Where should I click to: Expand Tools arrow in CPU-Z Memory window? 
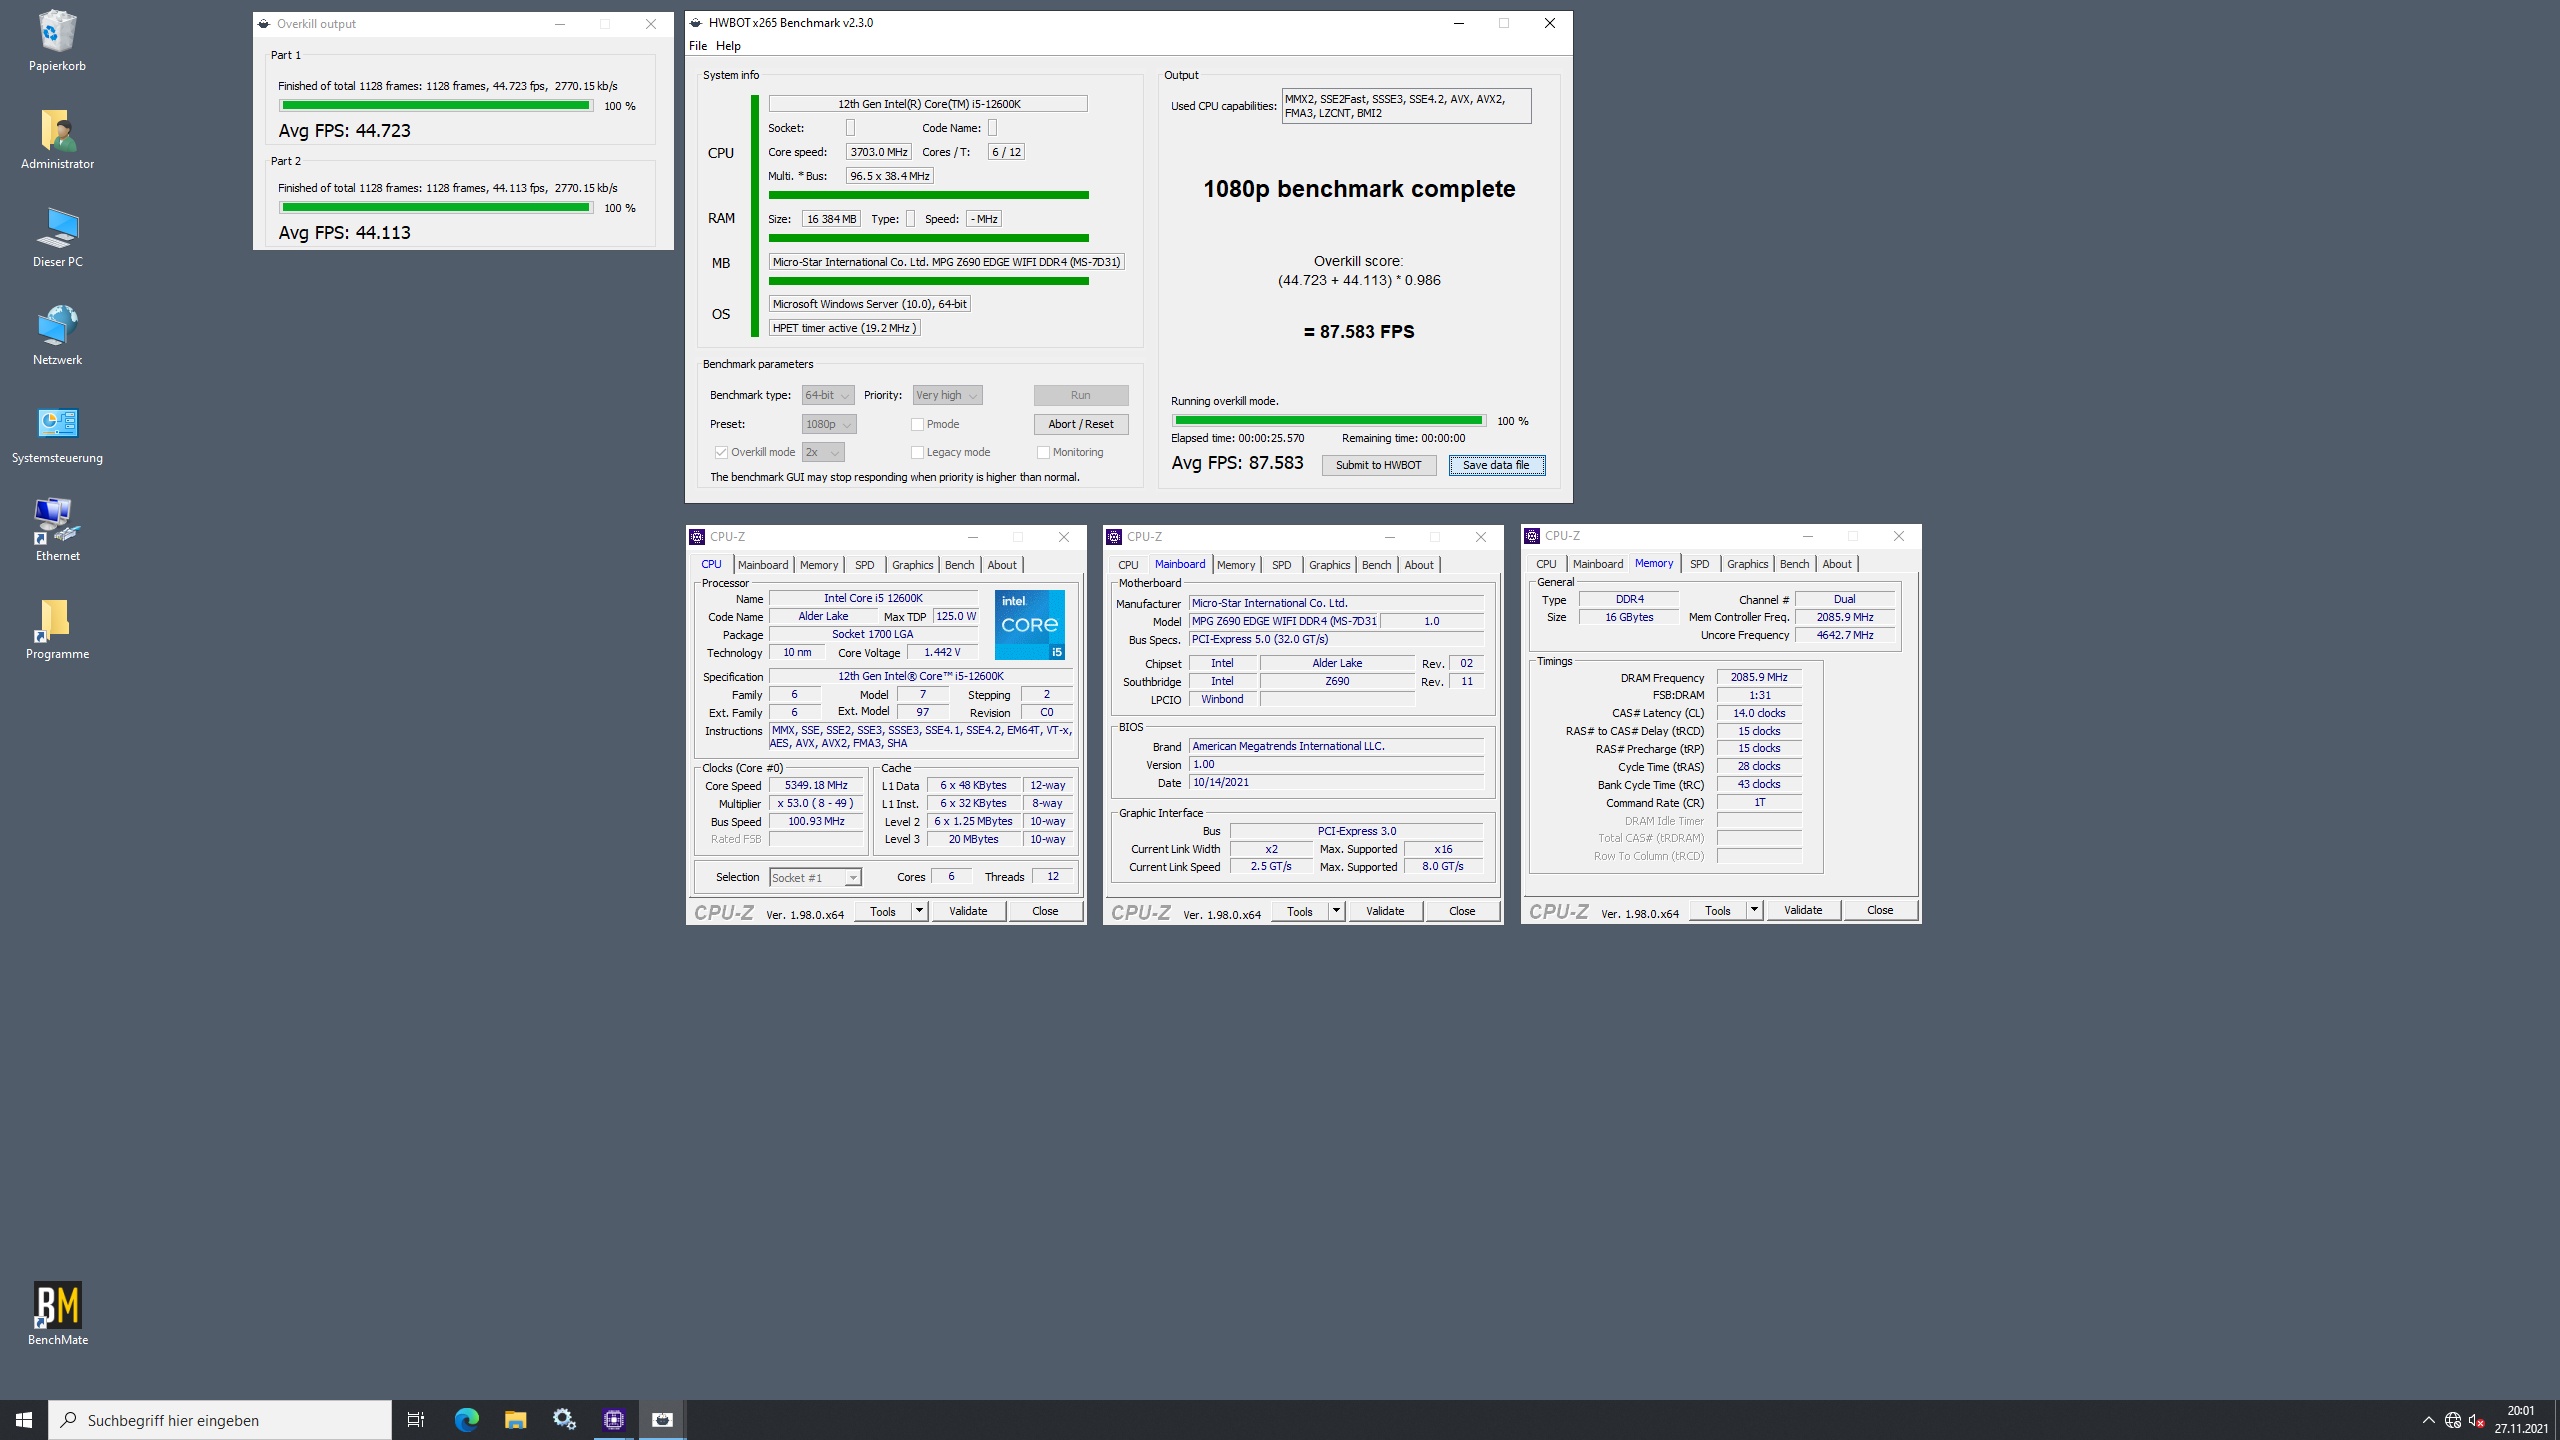(x=1754, y=910)
